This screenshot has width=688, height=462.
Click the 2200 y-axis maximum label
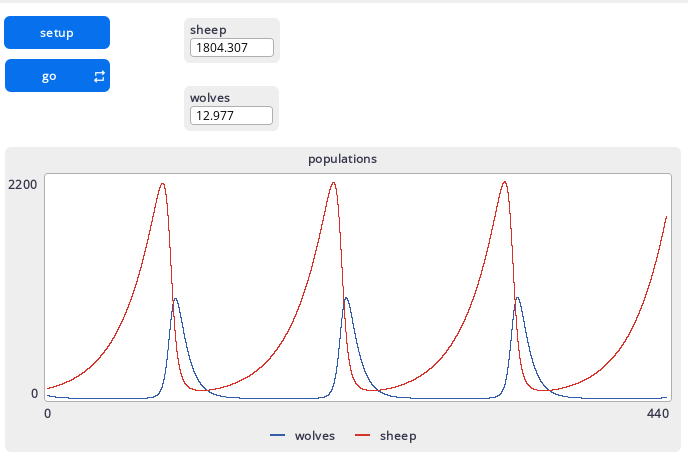click(22, 185)
